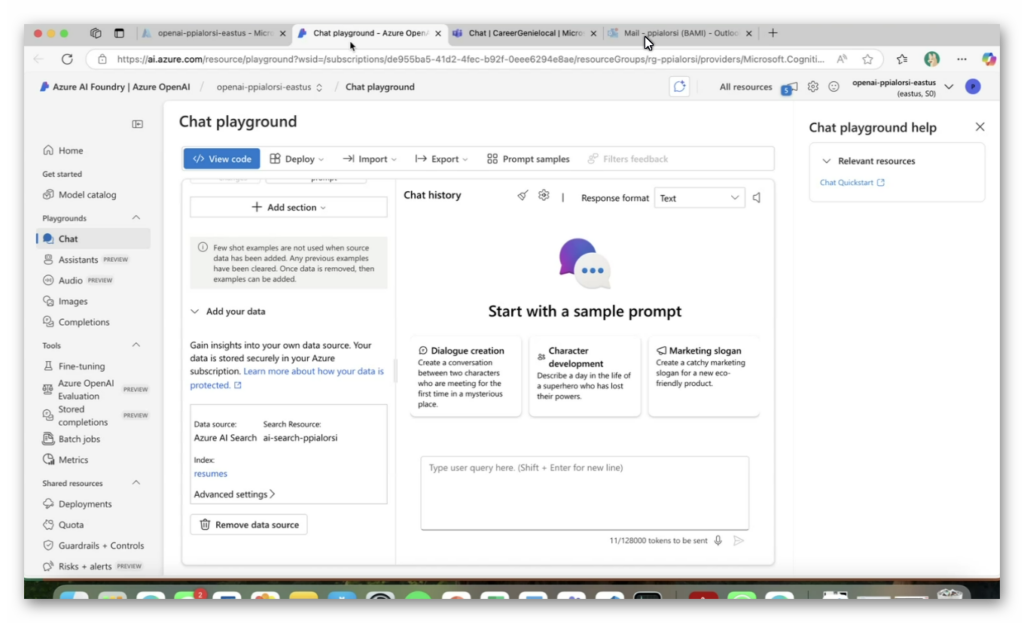Viewport: 1024px width, 623px height.
Task: Expand Advanced settings
Action: (234, 494)
